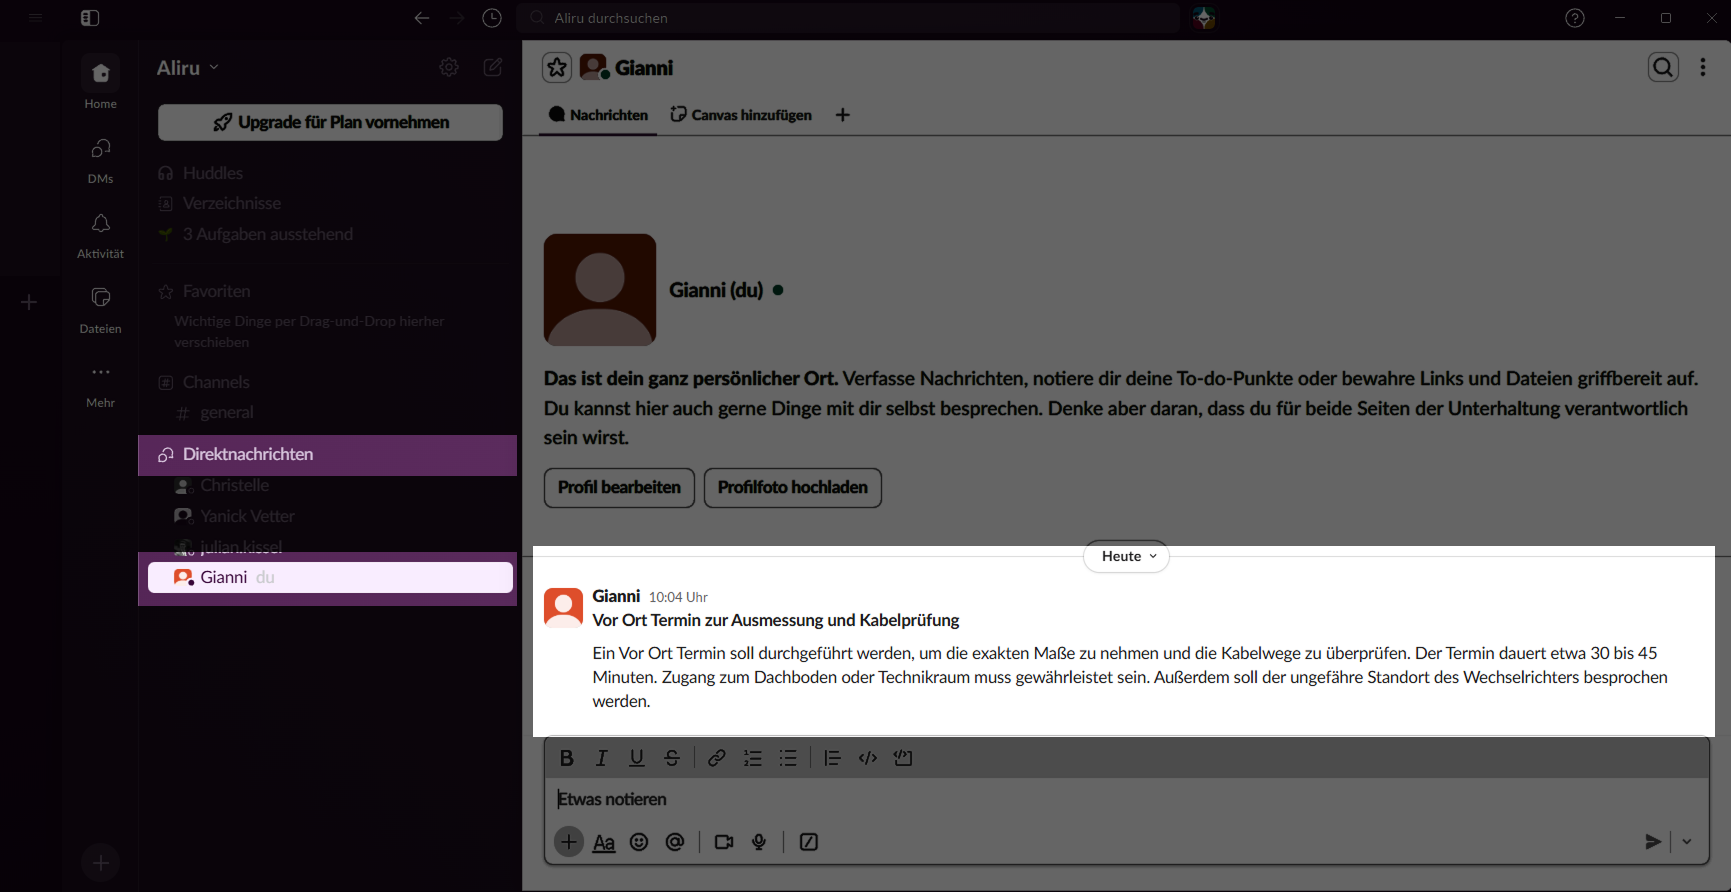Image resolution: width=1731 pixels, height=892 pixels.
Task: Click the Gianni name in header
Action: pyautogui.click(x=644, y=67)
